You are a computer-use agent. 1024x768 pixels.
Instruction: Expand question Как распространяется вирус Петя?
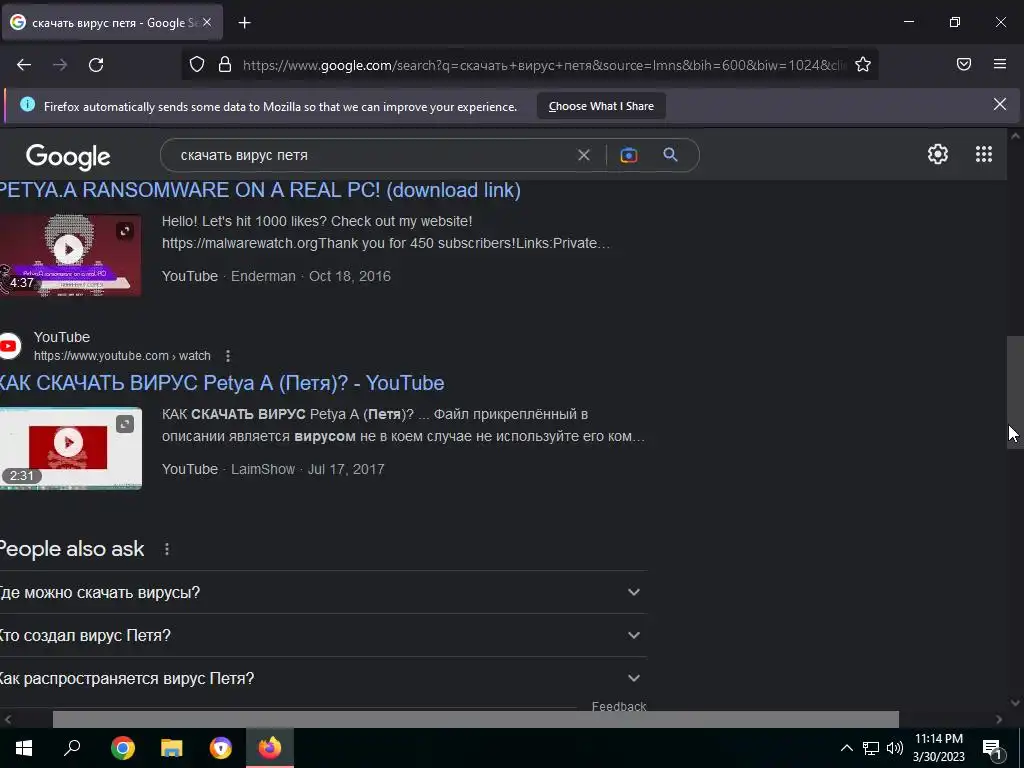pos(323,679)
